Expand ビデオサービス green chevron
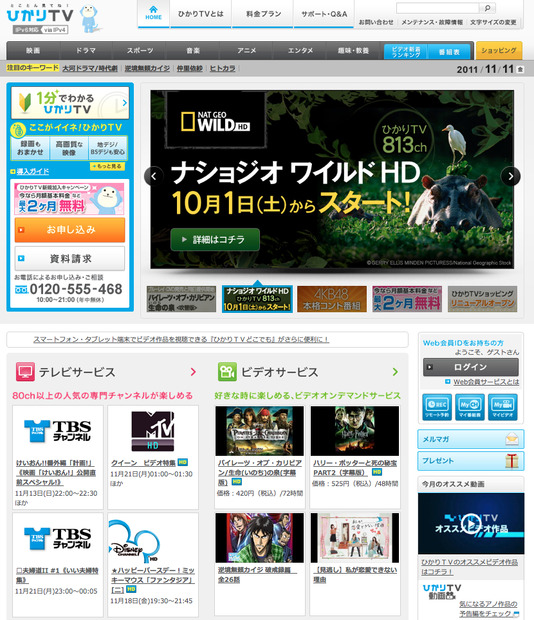This screenshot has width=534, height=620. [395, 372]
